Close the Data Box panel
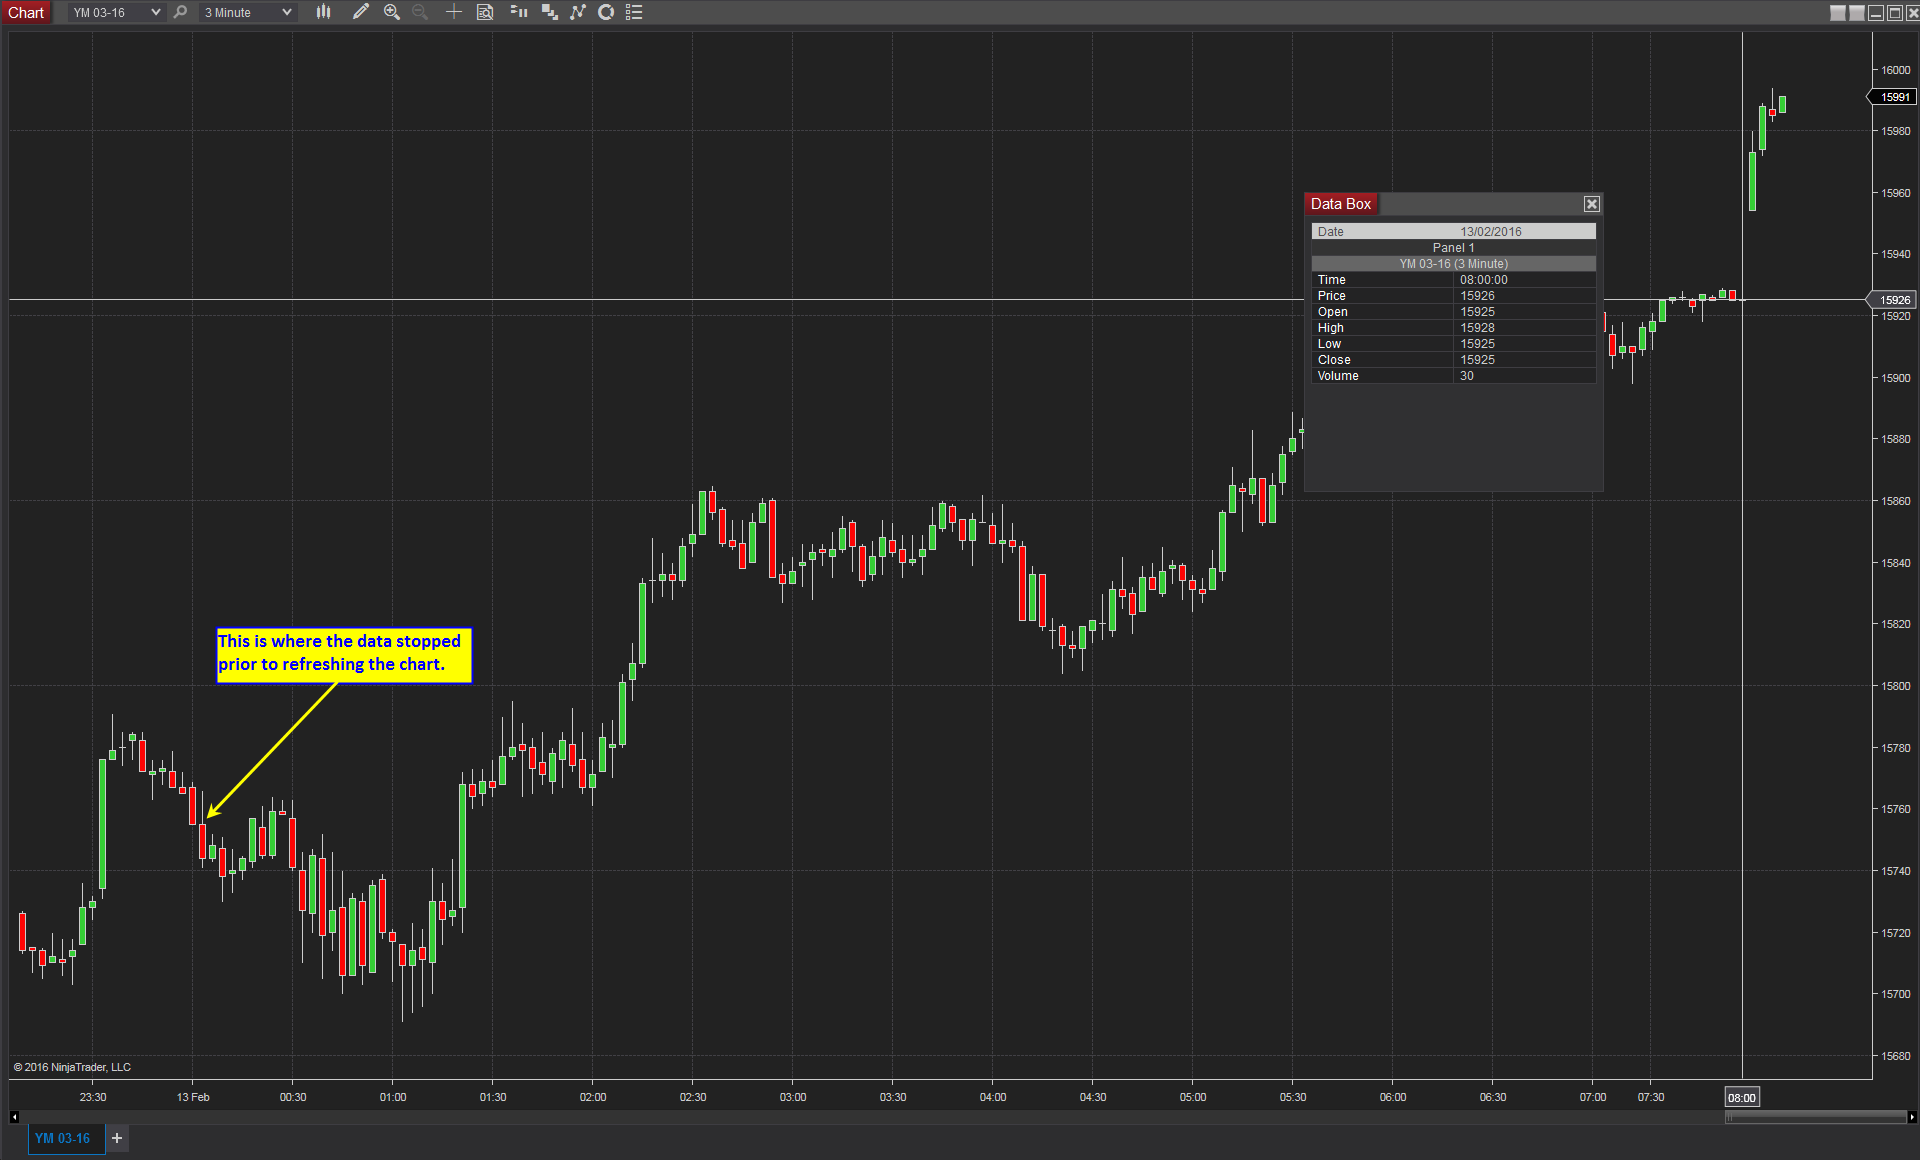 point(1591,204)
